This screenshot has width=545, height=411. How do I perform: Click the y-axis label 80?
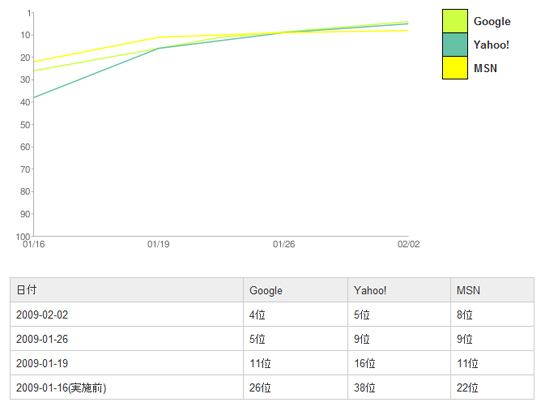pyautogui.click(x=25, y=192)
